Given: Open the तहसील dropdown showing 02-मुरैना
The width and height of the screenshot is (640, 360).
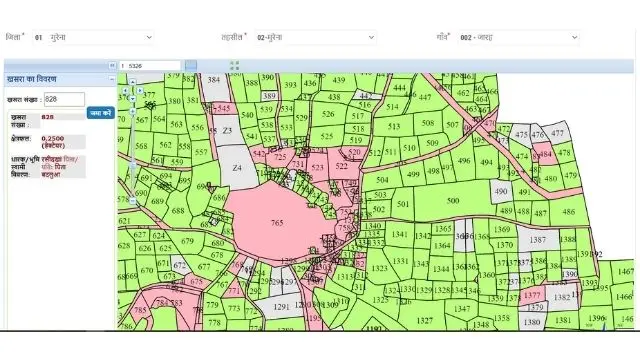Looking at the screenshot, I should click(x=315, y=37).
